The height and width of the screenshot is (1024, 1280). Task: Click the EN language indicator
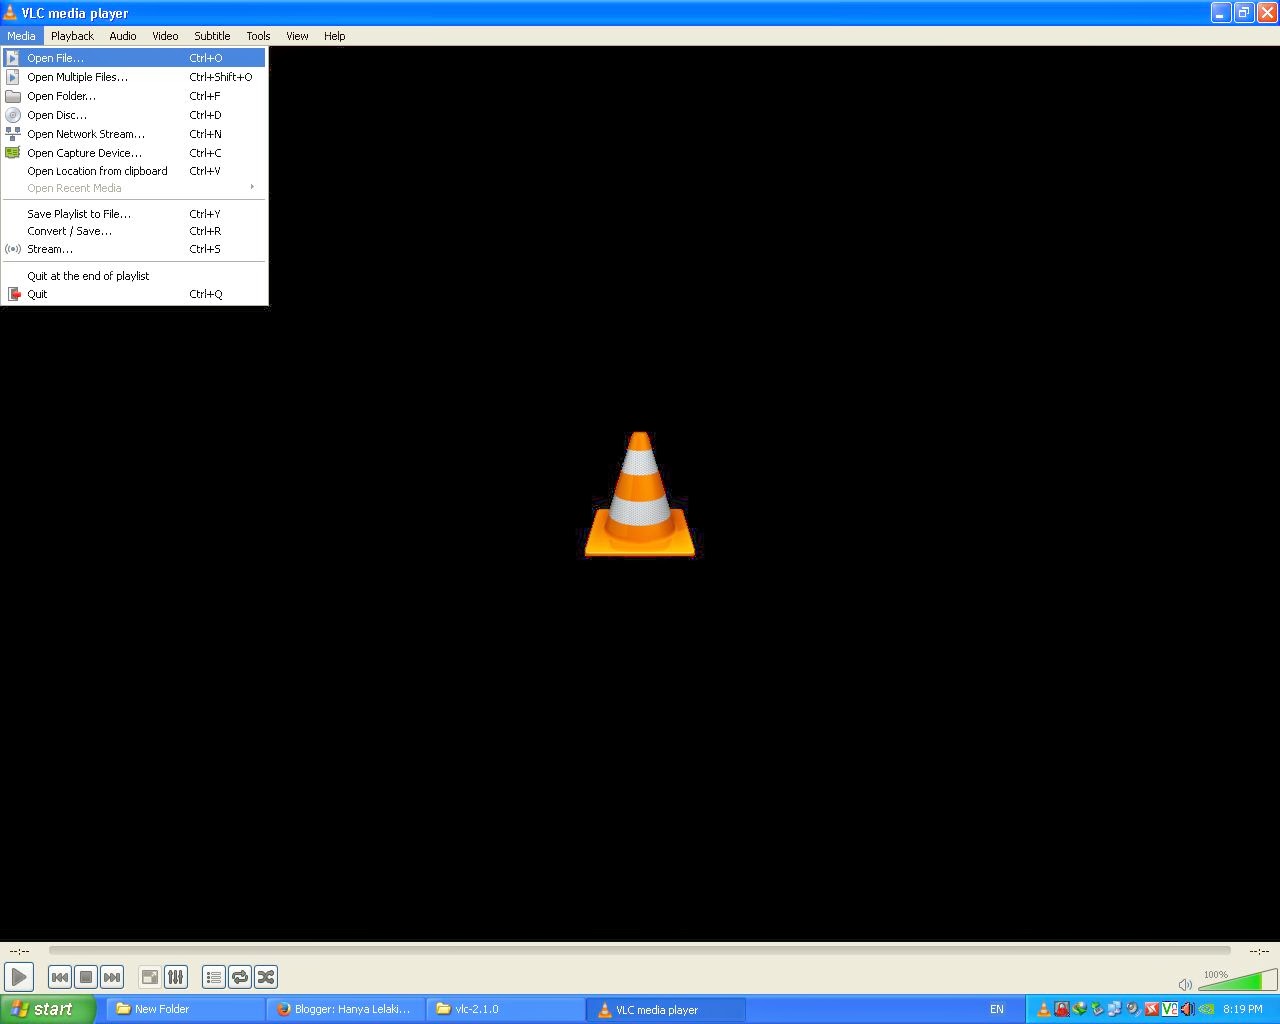(997, 1009)
